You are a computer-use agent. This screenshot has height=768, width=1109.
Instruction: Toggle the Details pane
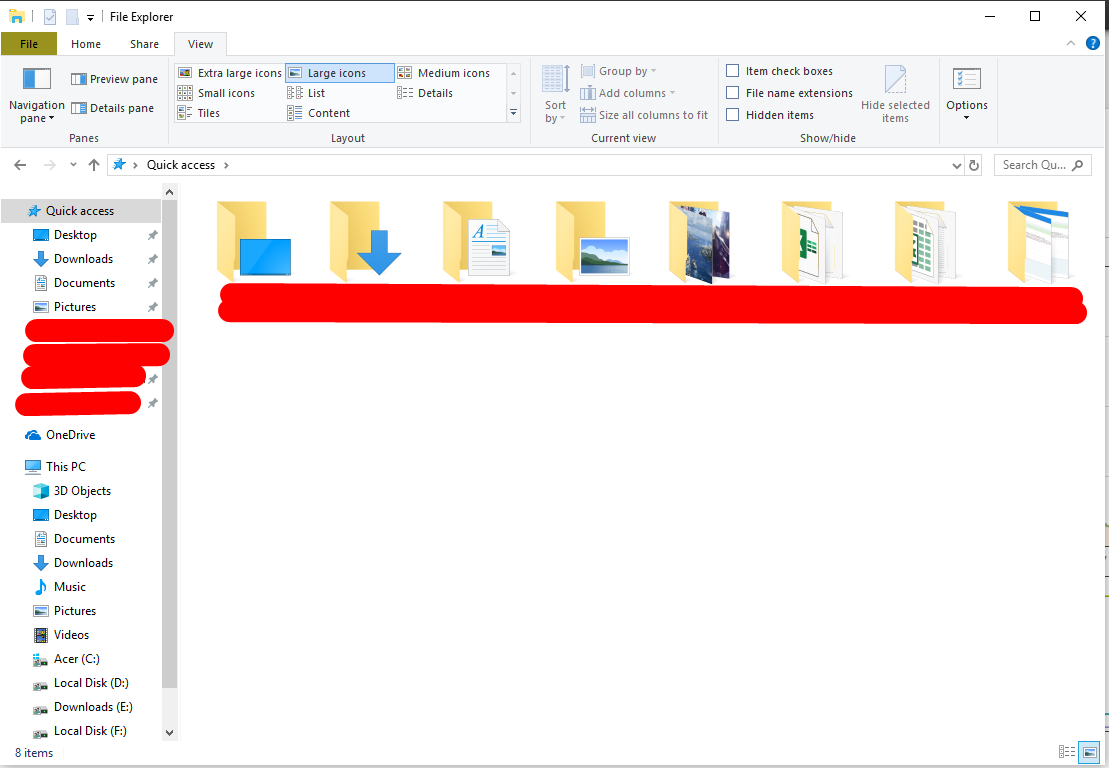point(113,108)
